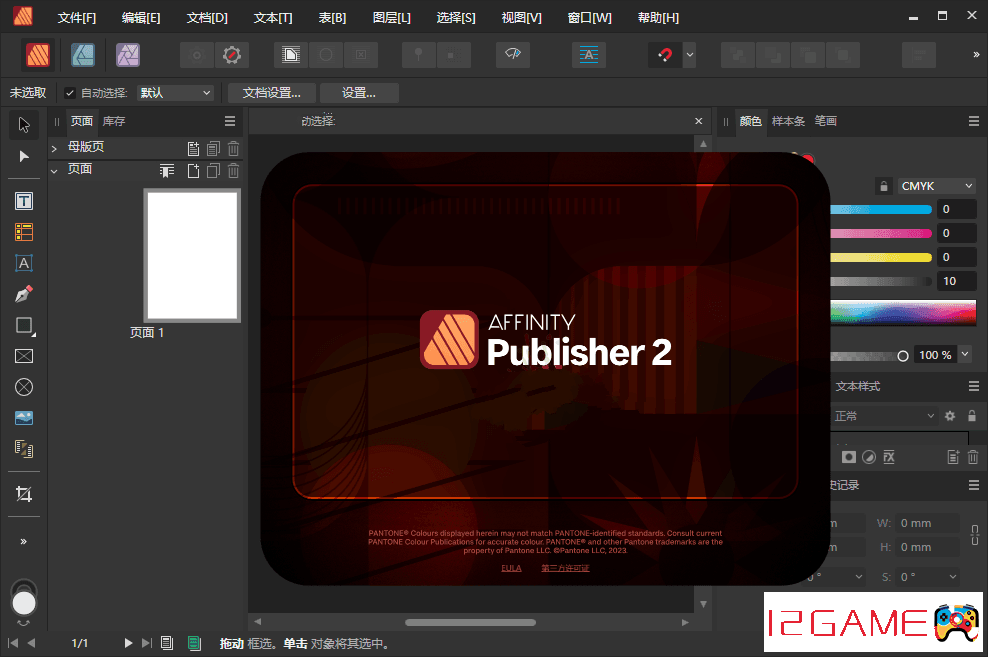988x657 pixels.
Task: Select the Pen tool
Action: [x=24, y=294]
